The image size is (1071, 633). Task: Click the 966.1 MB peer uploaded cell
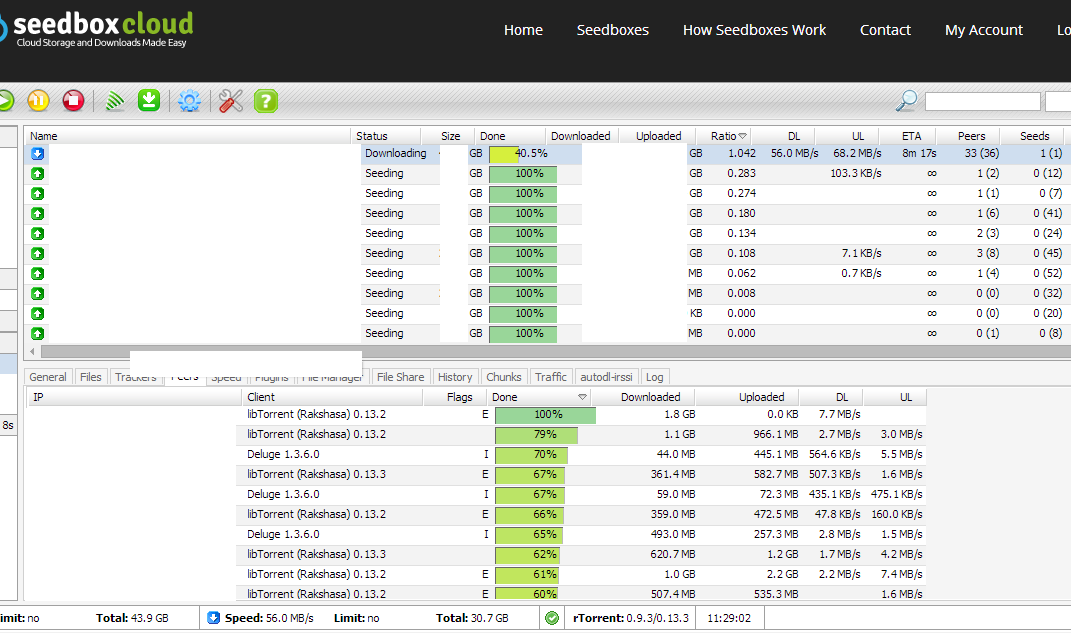(775, 435)
